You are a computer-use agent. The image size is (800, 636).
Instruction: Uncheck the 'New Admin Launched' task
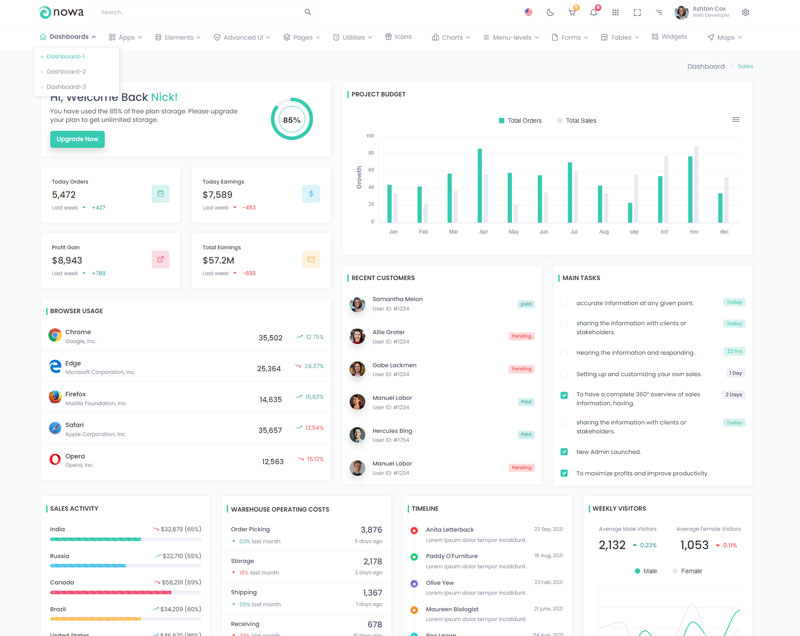click(564, 452)
